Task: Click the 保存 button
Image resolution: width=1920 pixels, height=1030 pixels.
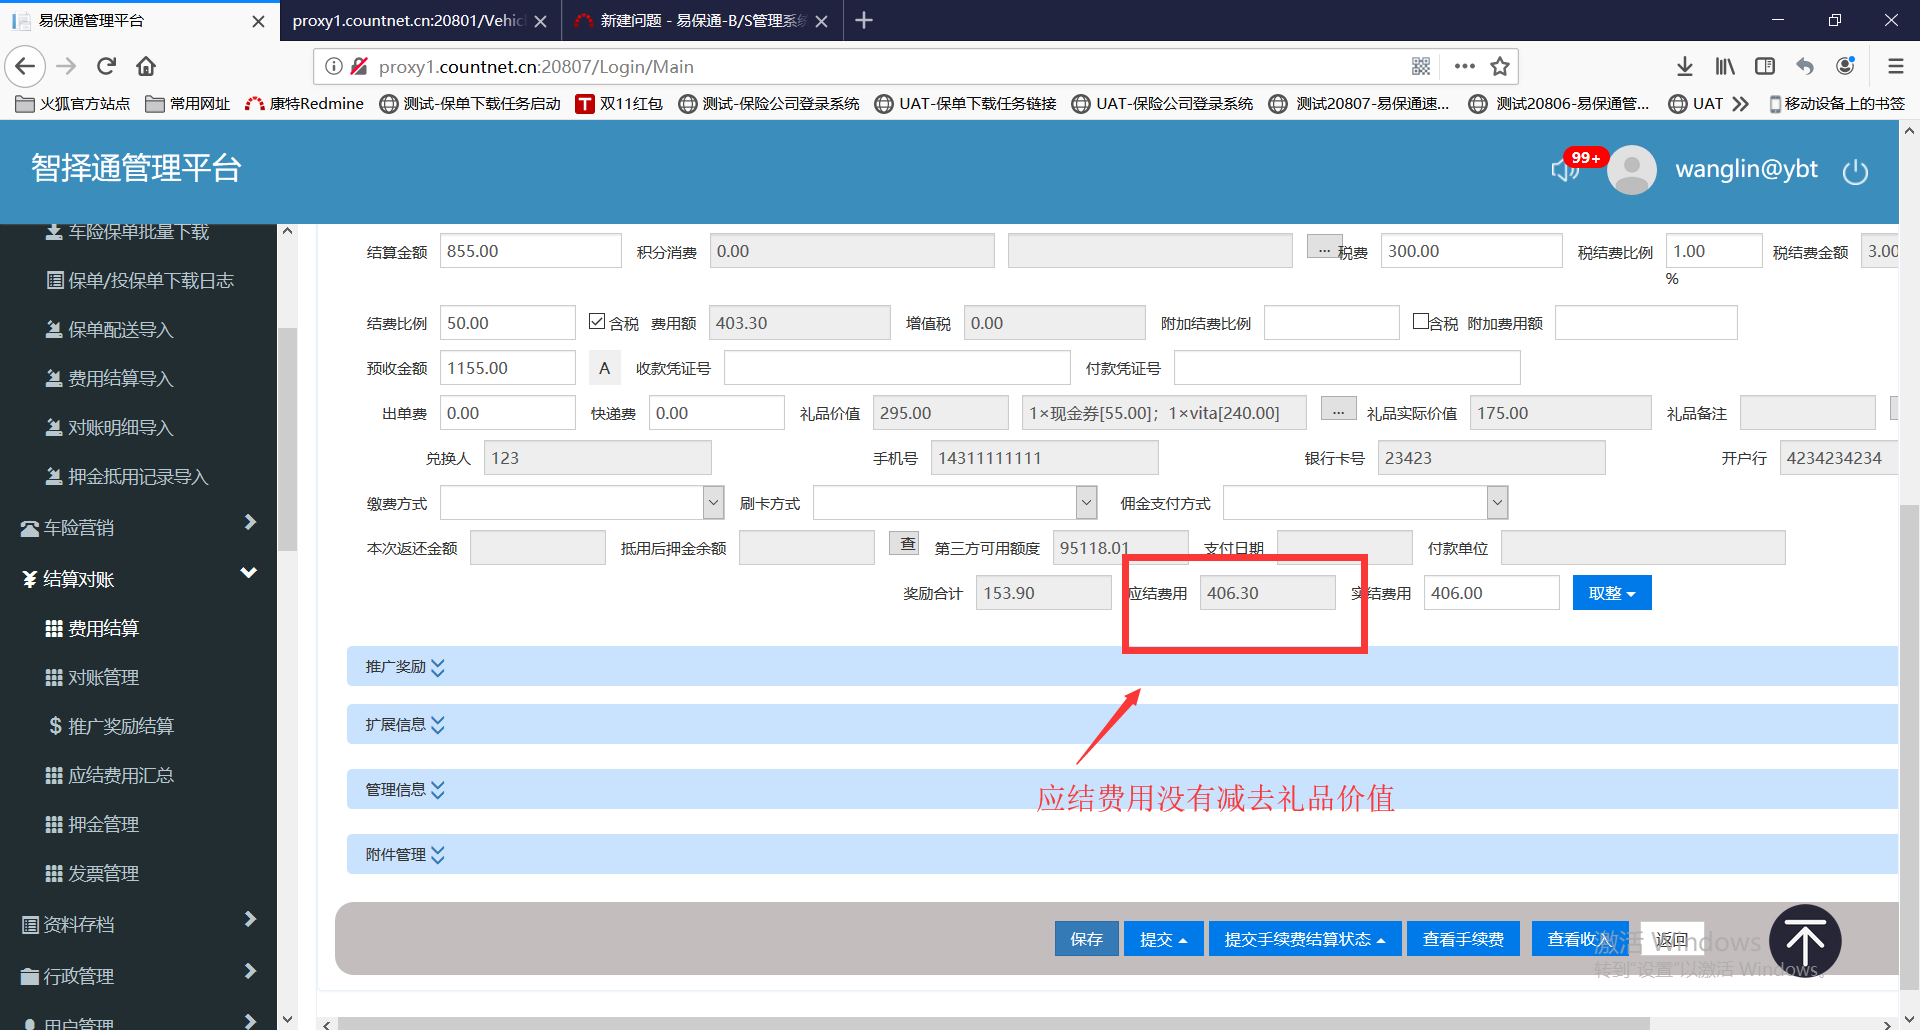Action: (x=1086, y=939)
